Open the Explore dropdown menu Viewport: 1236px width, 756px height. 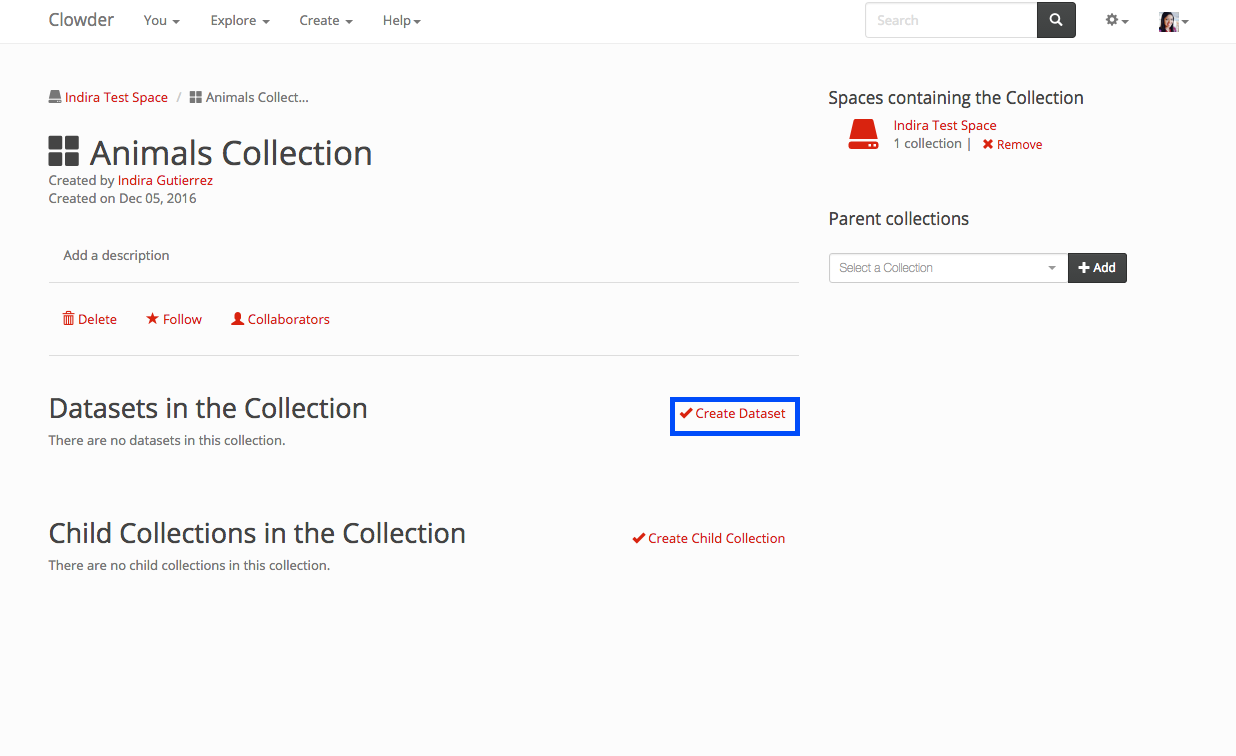coord(240,20)
